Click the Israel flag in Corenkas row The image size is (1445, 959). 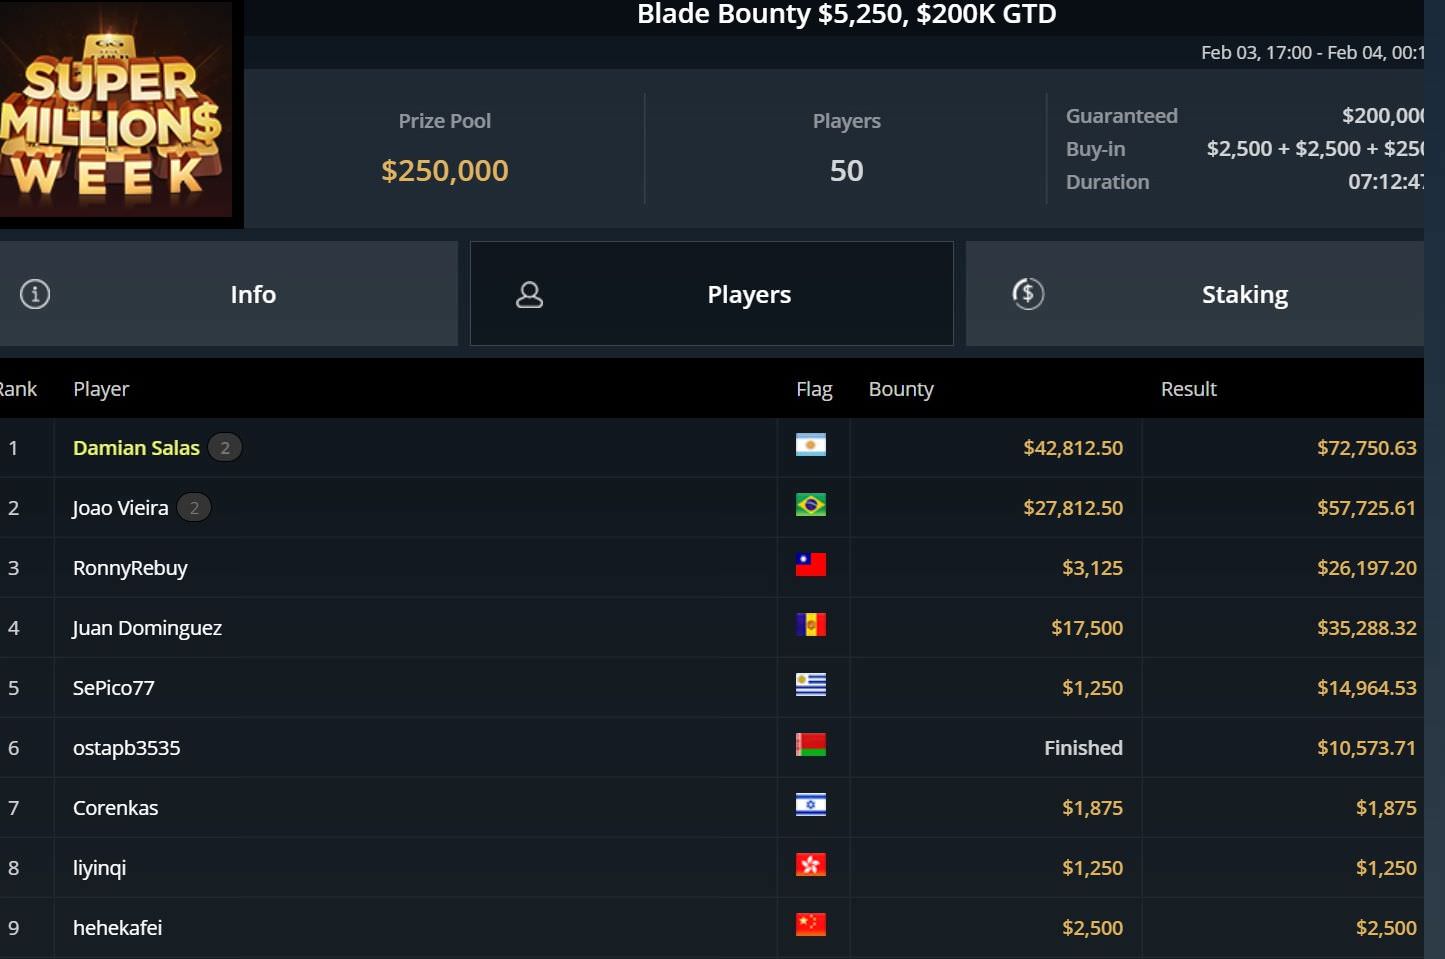pos(810,805)
